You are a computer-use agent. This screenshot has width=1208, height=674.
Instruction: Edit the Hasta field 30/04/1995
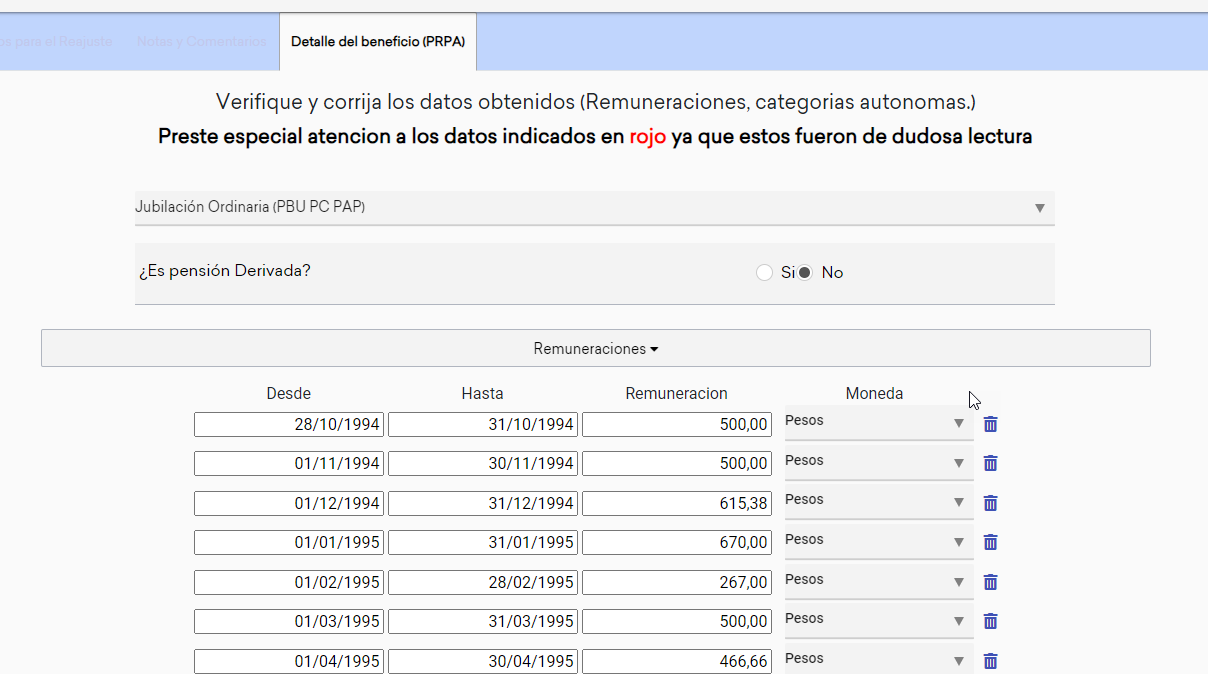(483, 661)
